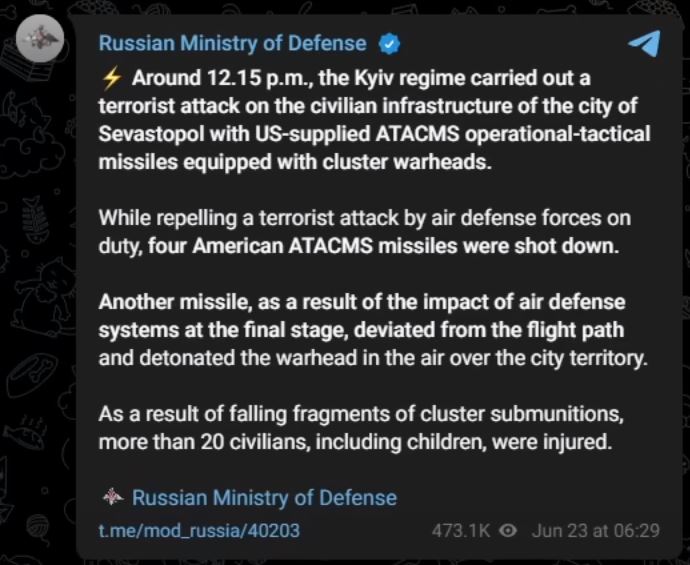Click the Telegram paper plane logo
This screenshot has height=565, width=690.
[644, 43]
